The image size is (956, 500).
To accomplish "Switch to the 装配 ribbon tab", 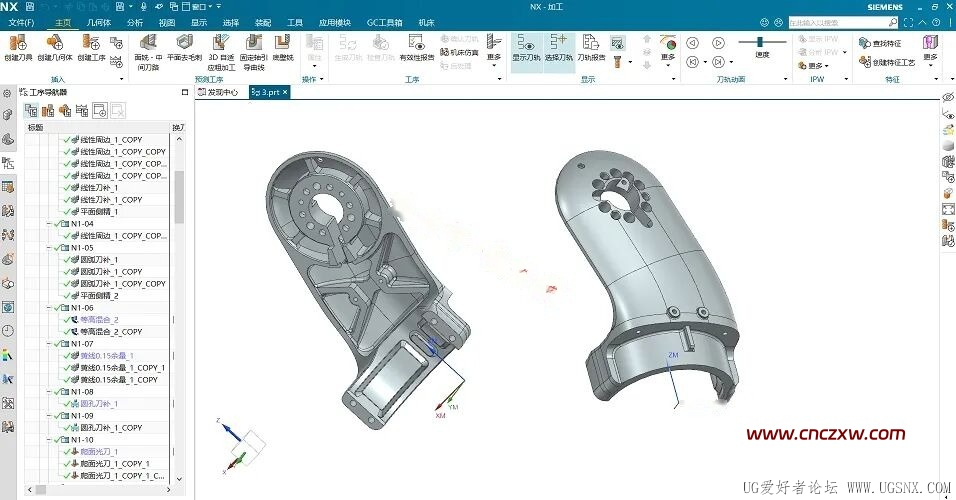I will tap(263, 23).
